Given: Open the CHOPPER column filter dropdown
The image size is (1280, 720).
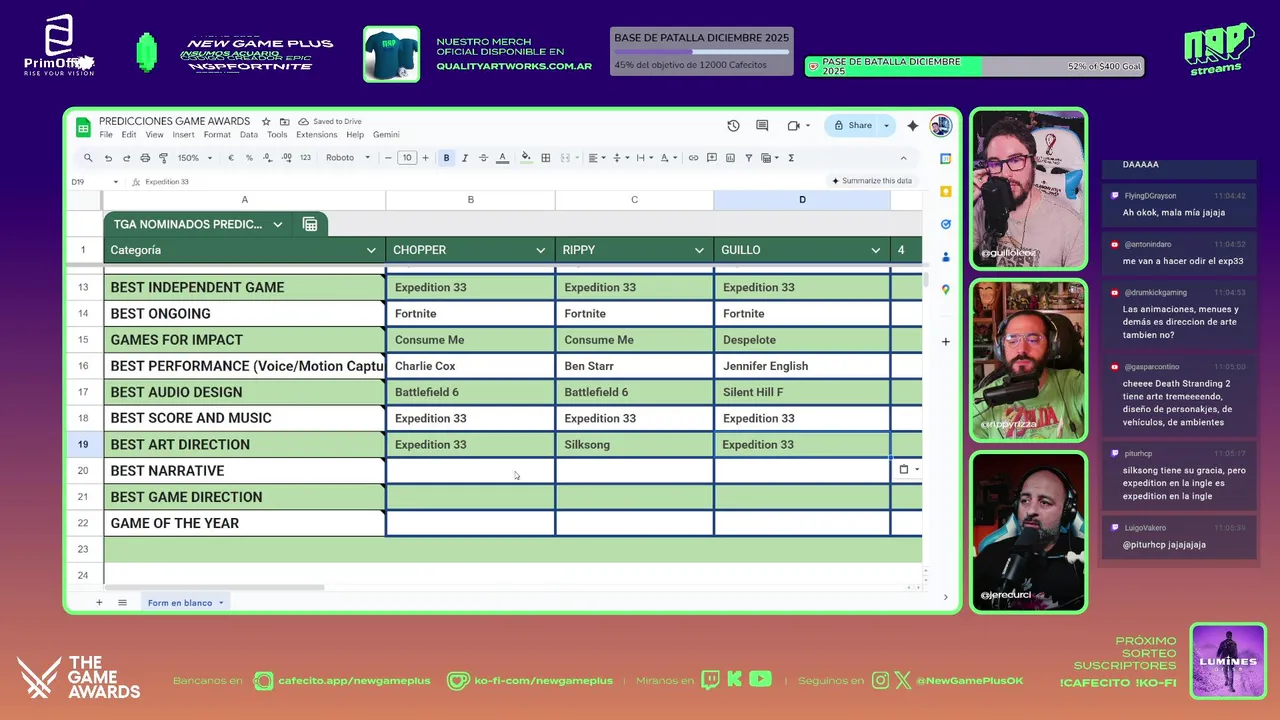Looking at the screenshot, I should point(541,250).
